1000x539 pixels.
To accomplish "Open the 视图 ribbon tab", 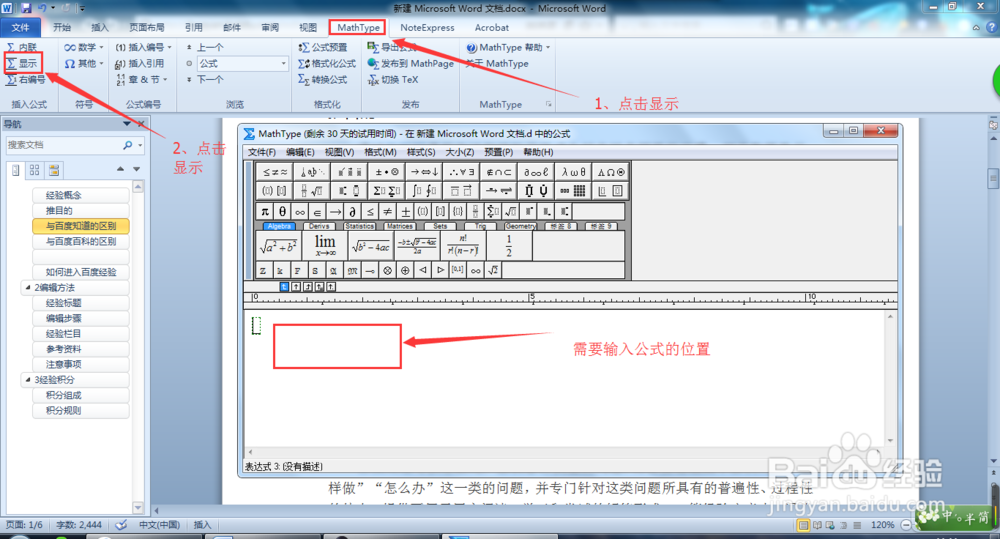I will [x=308, y=27].
